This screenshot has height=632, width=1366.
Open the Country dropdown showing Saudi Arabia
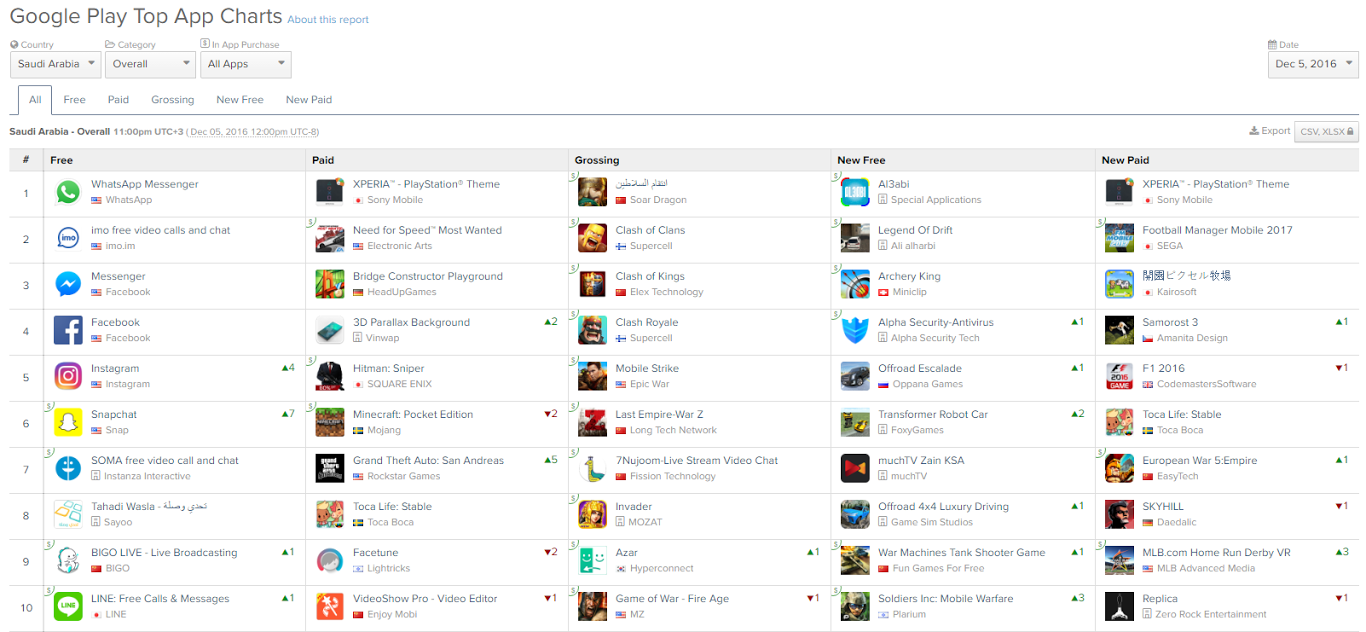[56, 64]
